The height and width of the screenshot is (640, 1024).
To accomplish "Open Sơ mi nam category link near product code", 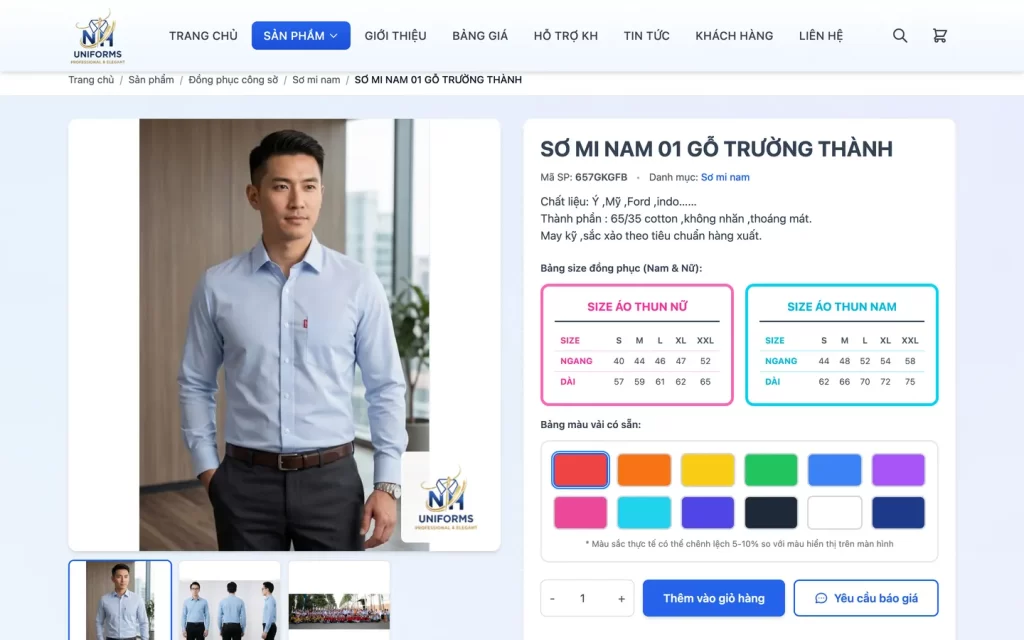I will [725, 177].
